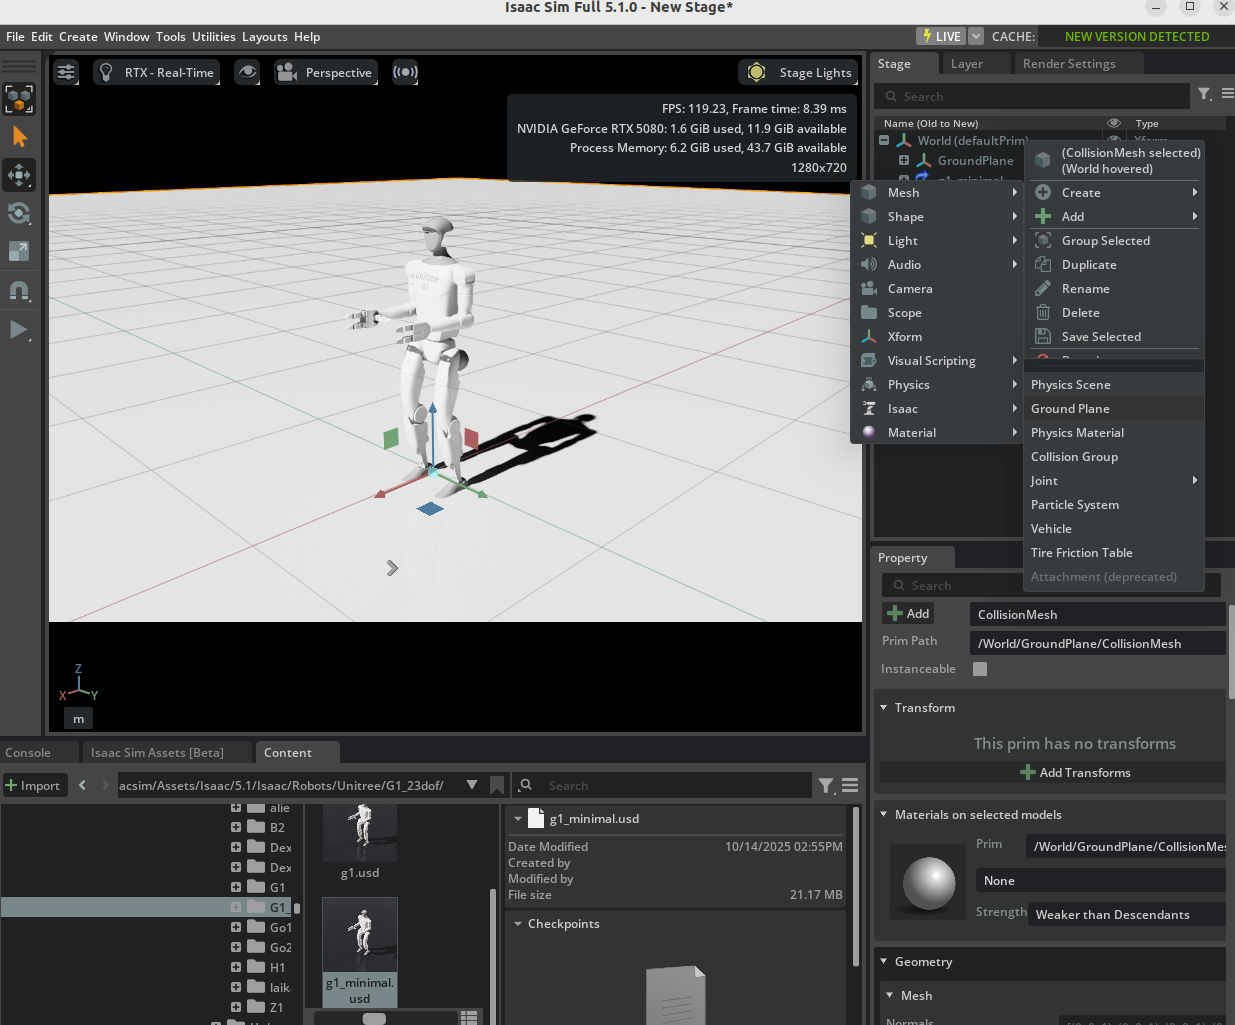Open the Create menu in menu bar
1235x1025 pixels.
(x=78, y=37)
